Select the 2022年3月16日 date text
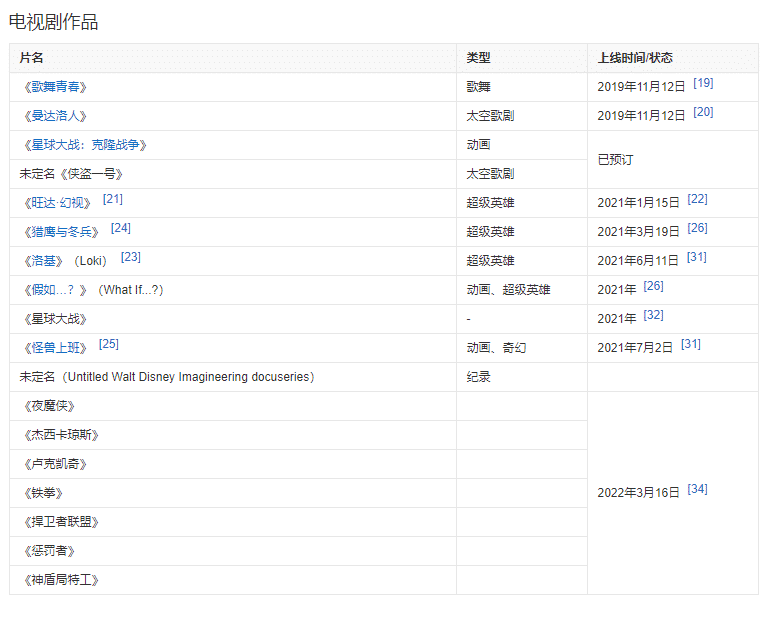Screen dimensions: 768x617 click(x=638, y=493)
